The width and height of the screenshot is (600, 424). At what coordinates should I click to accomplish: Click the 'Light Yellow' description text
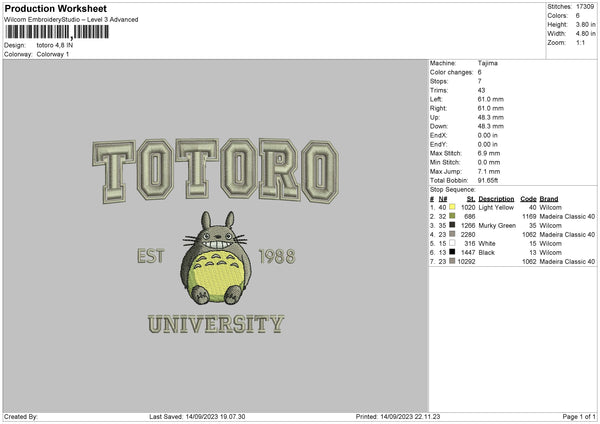[496, 207]
